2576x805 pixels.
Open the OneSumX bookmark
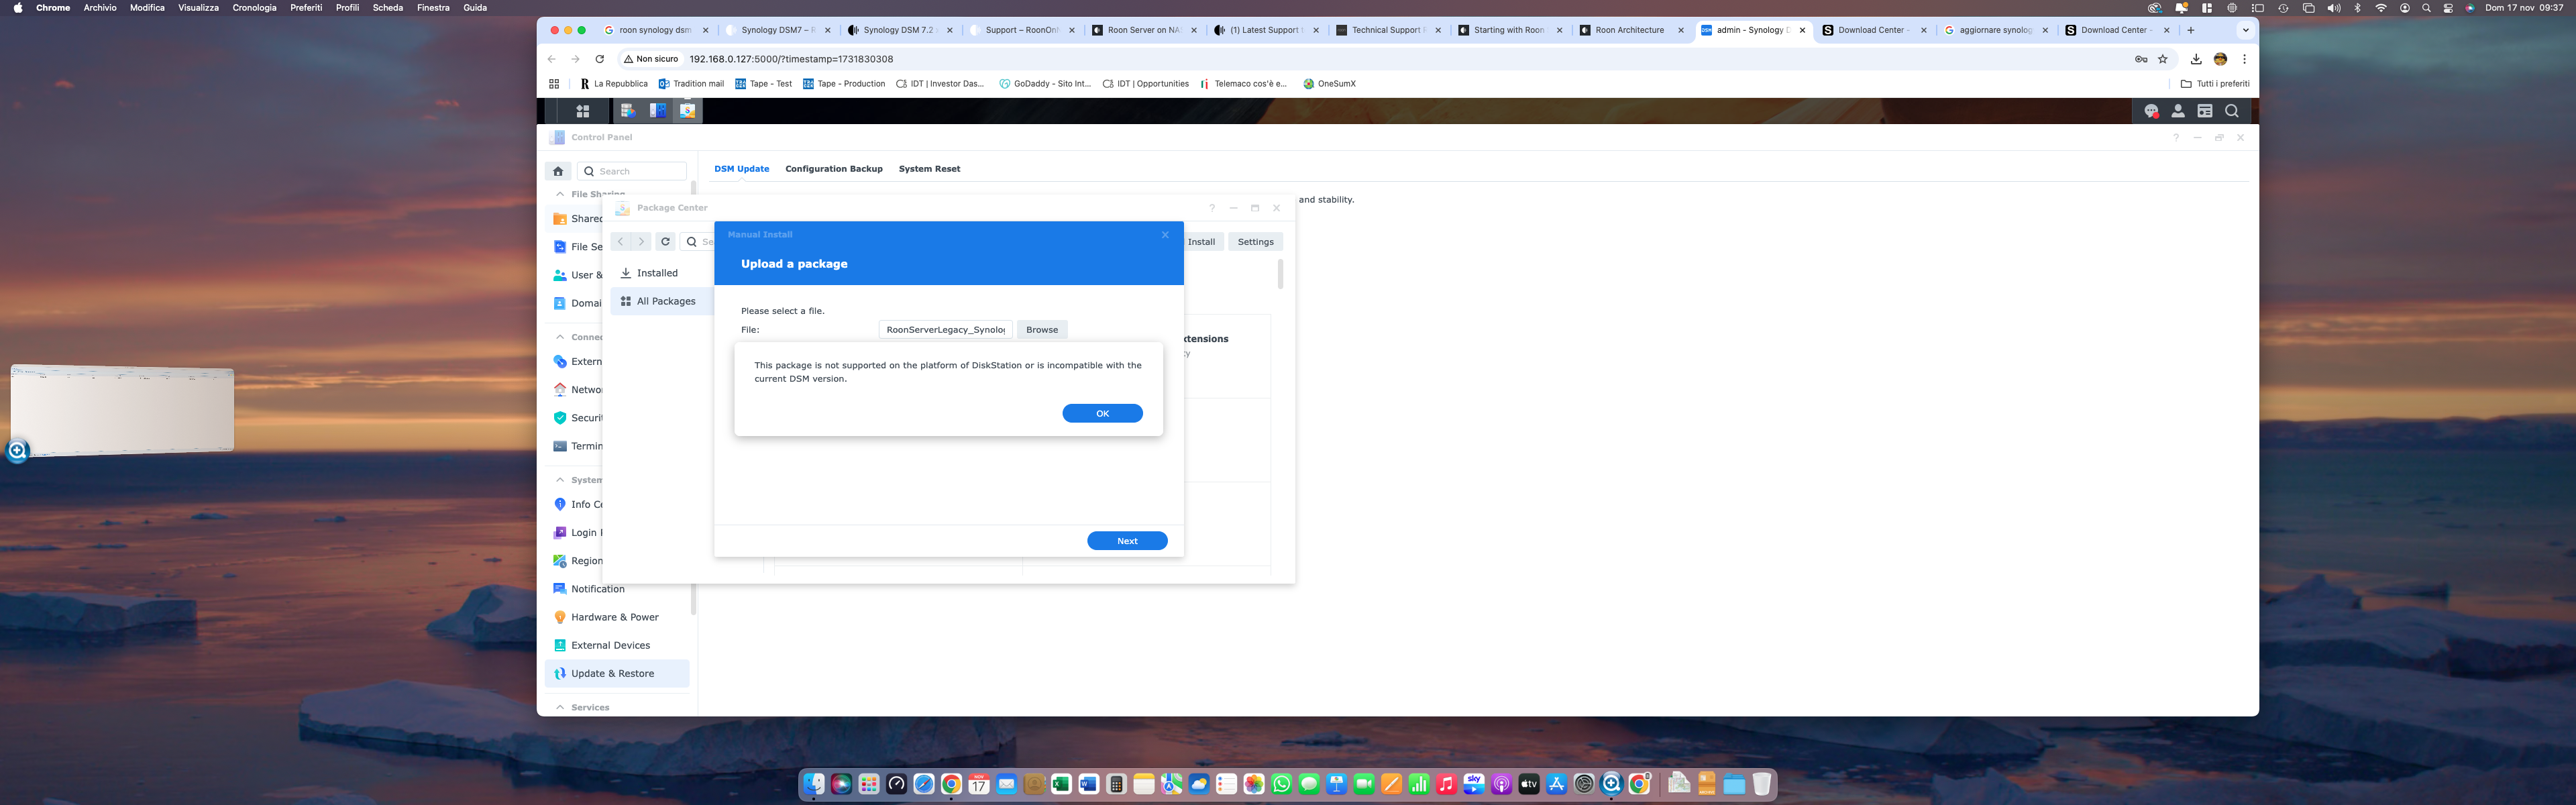pos(1329,84)
